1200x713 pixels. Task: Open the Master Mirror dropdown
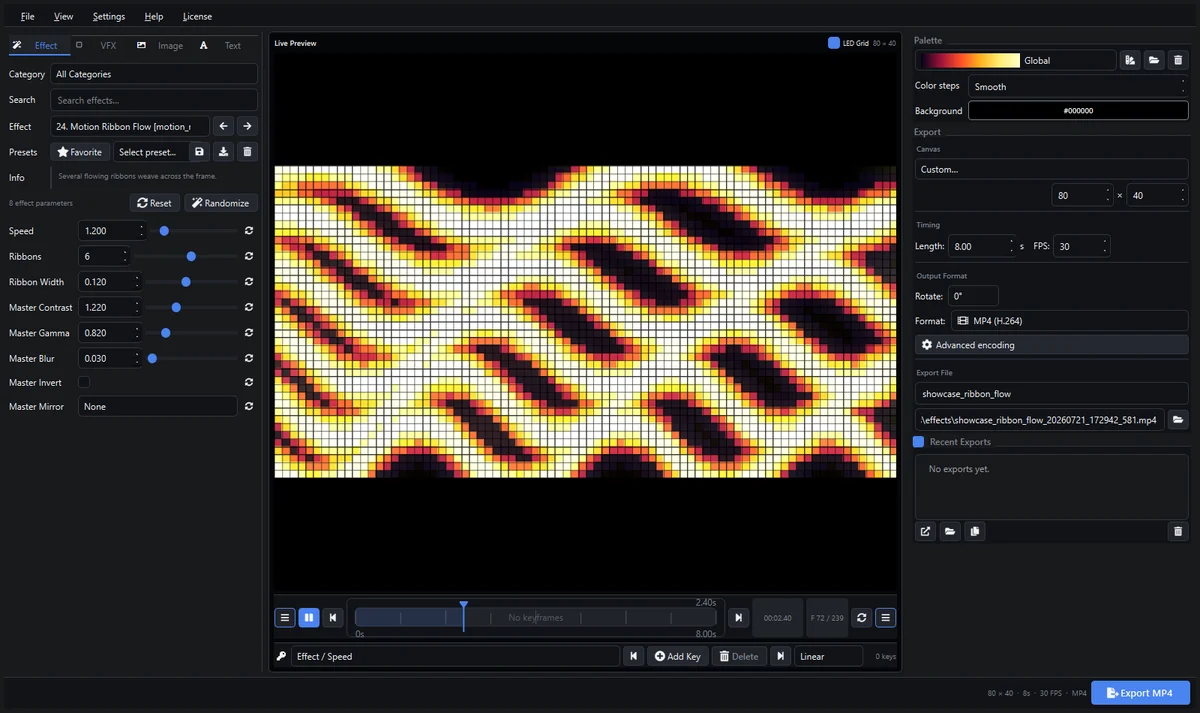click(158, 406)
